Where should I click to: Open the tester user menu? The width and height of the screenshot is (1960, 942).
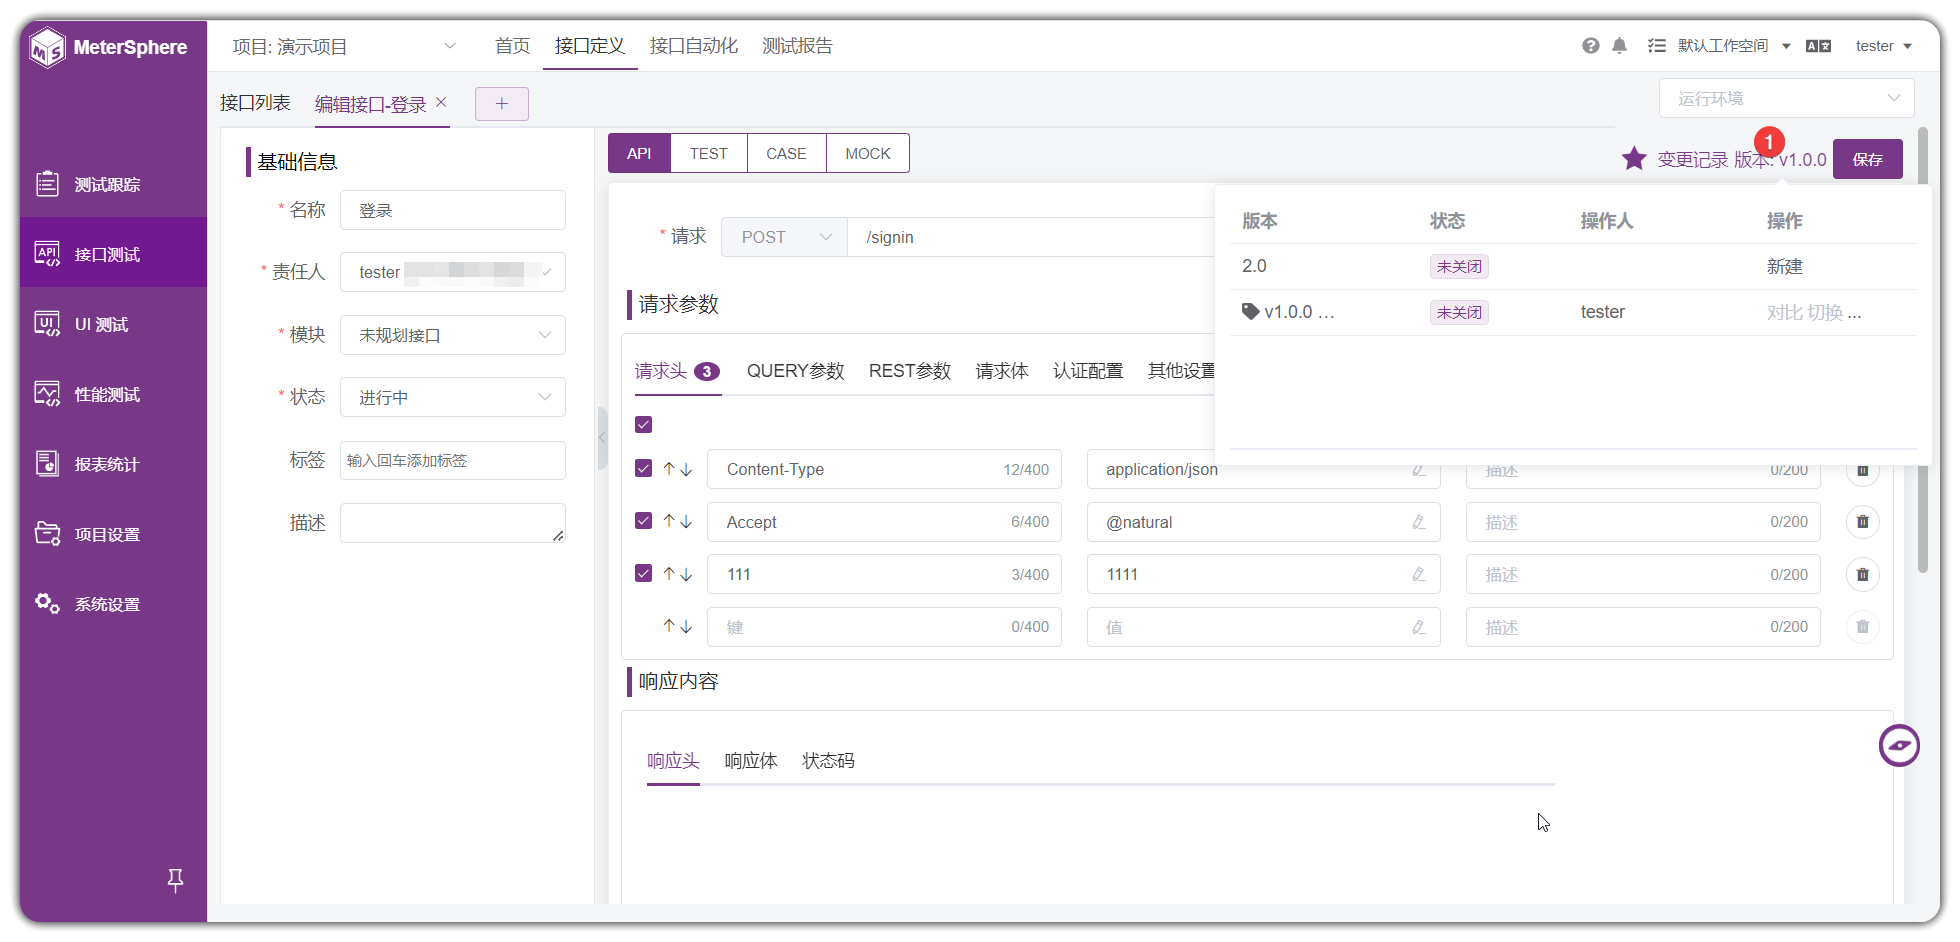tap(1883, 46)
